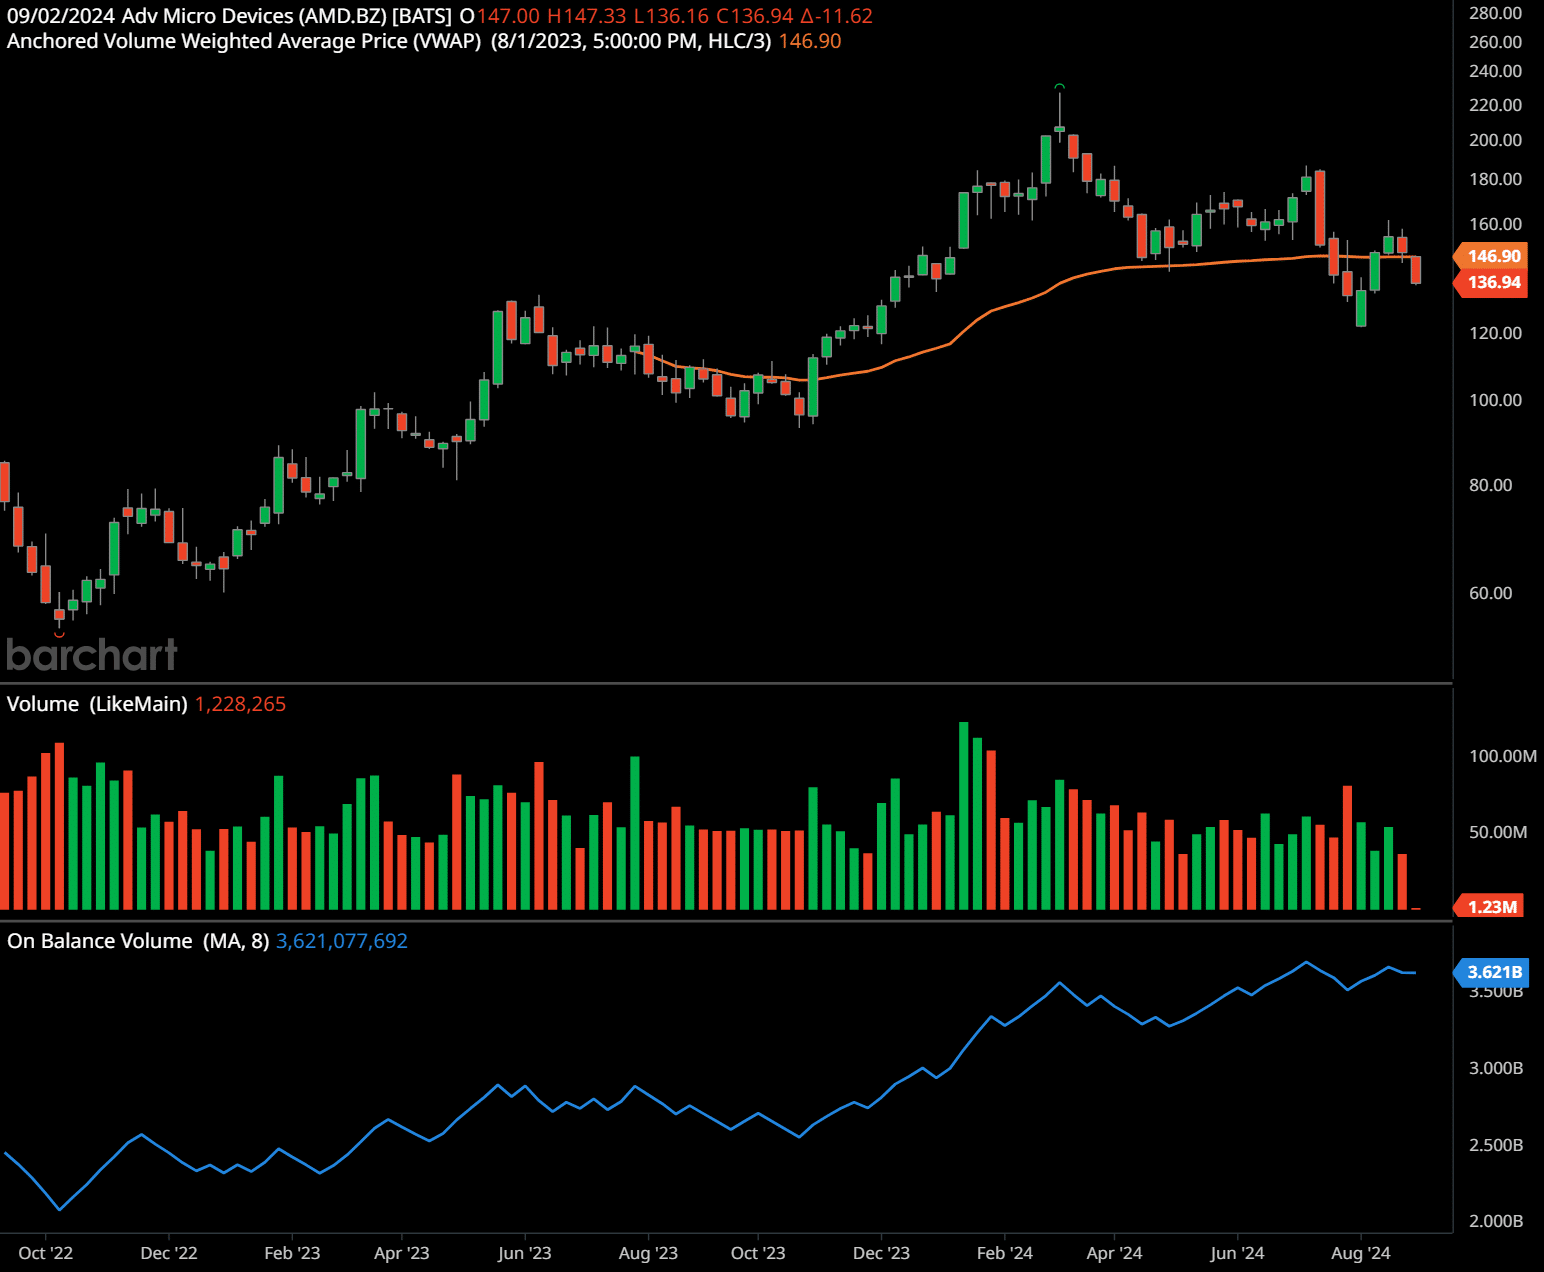This screenshot has width=1544, height=1272.
Task: Click the 260.00 price axis label
Action: pos(1495,42)
